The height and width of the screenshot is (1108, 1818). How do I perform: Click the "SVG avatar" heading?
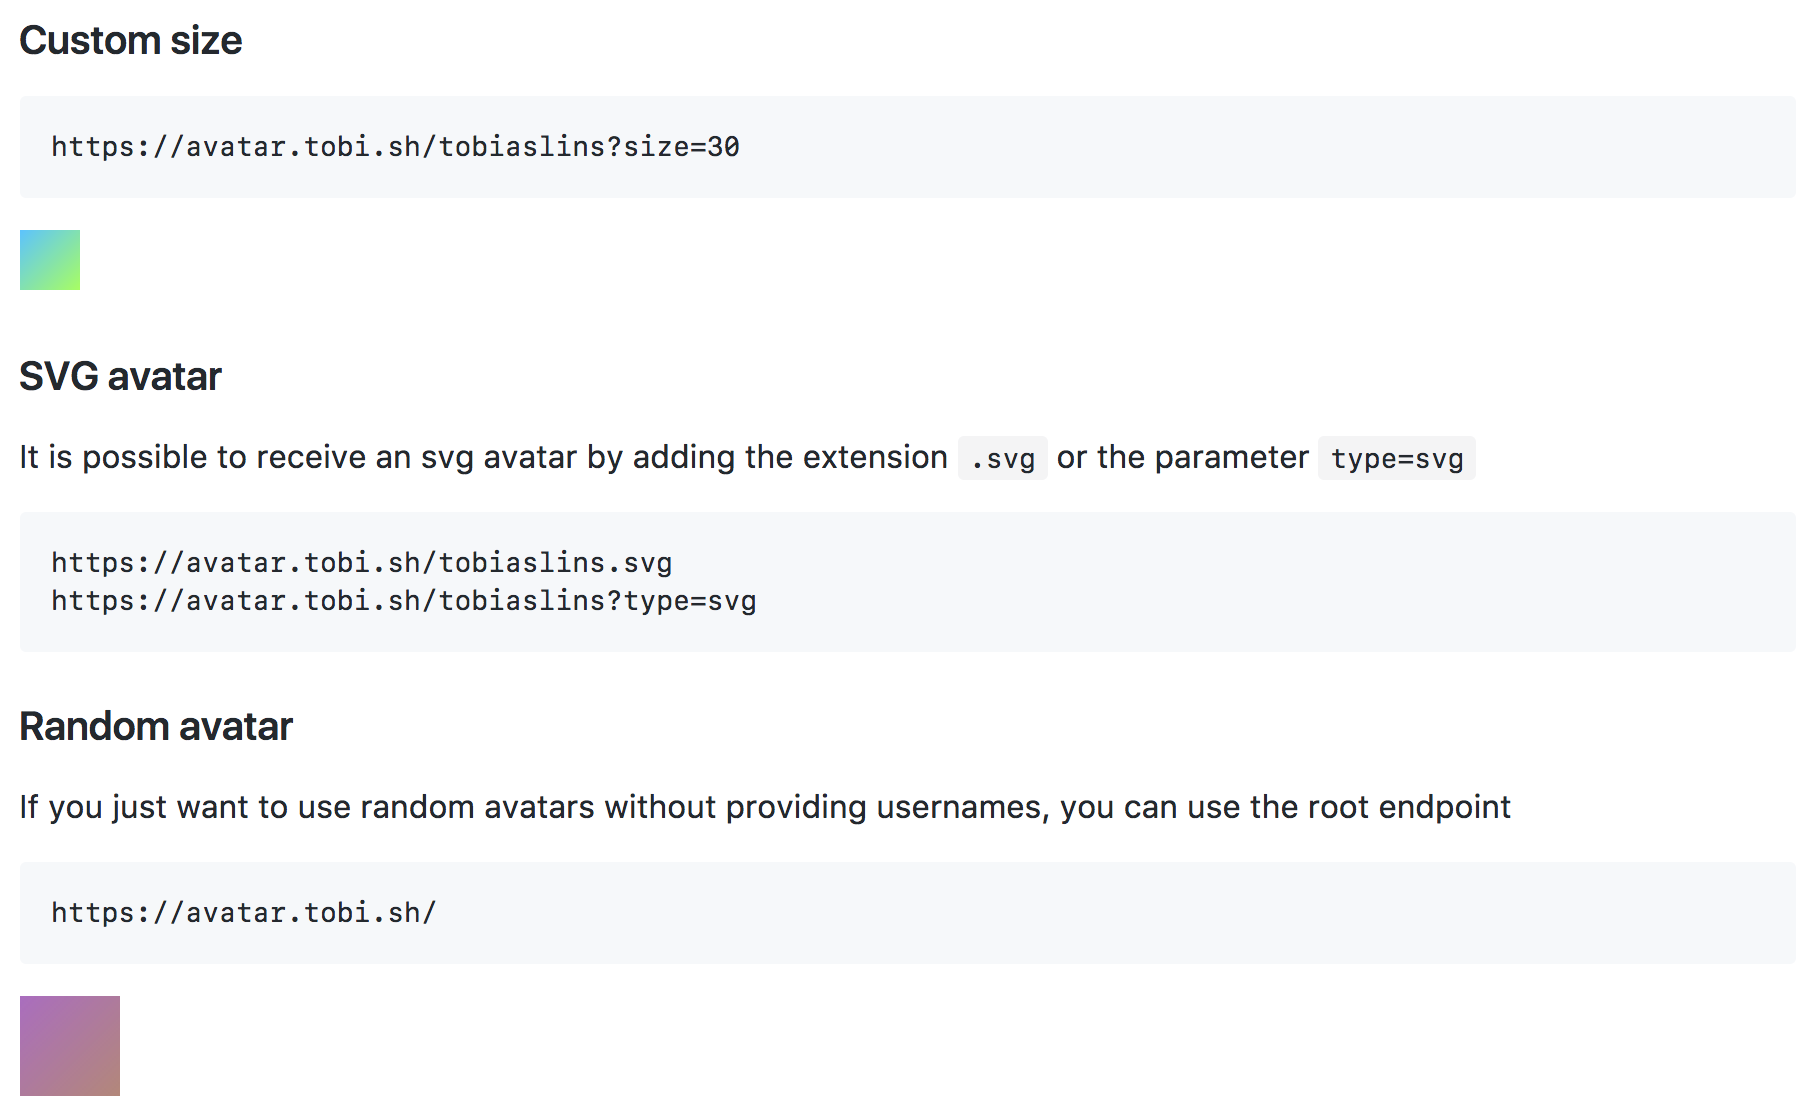[120, 377]
